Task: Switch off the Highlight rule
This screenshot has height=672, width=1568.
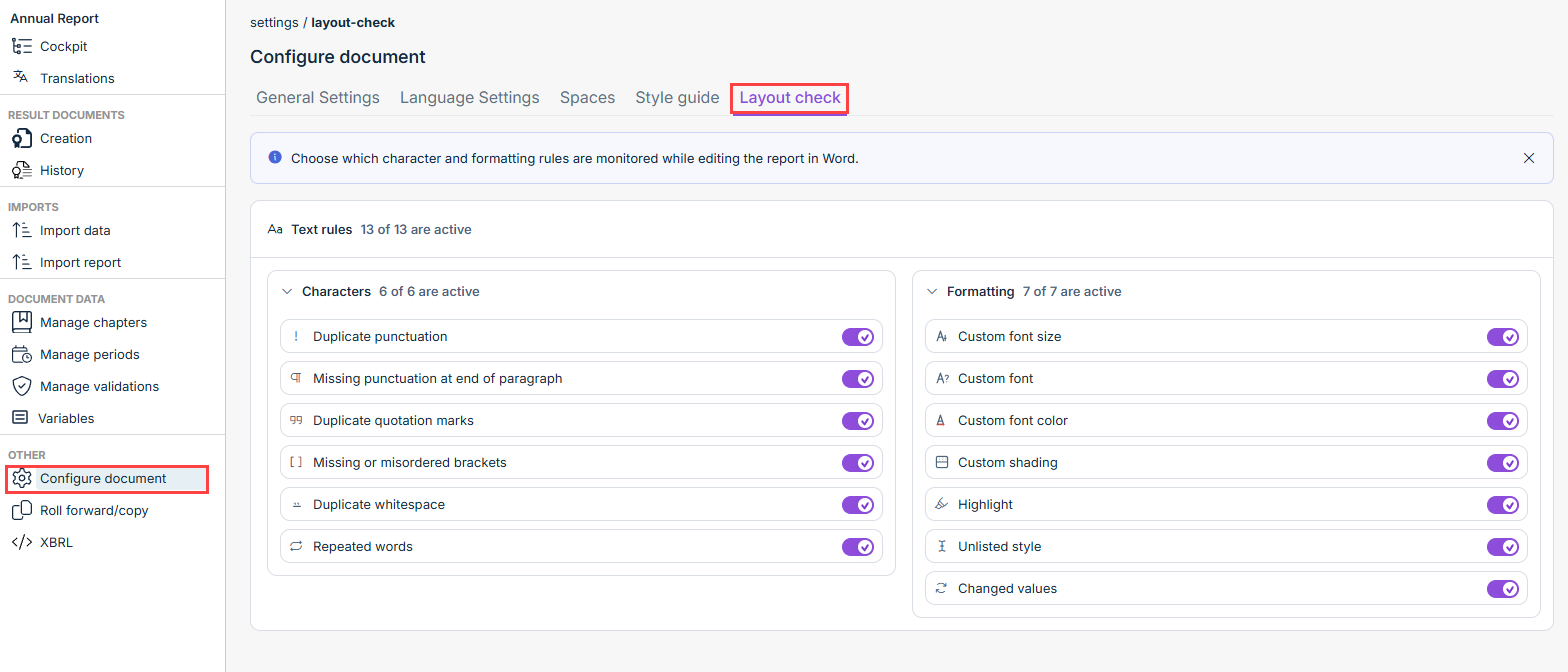Action: click(x=1503, y=505)
